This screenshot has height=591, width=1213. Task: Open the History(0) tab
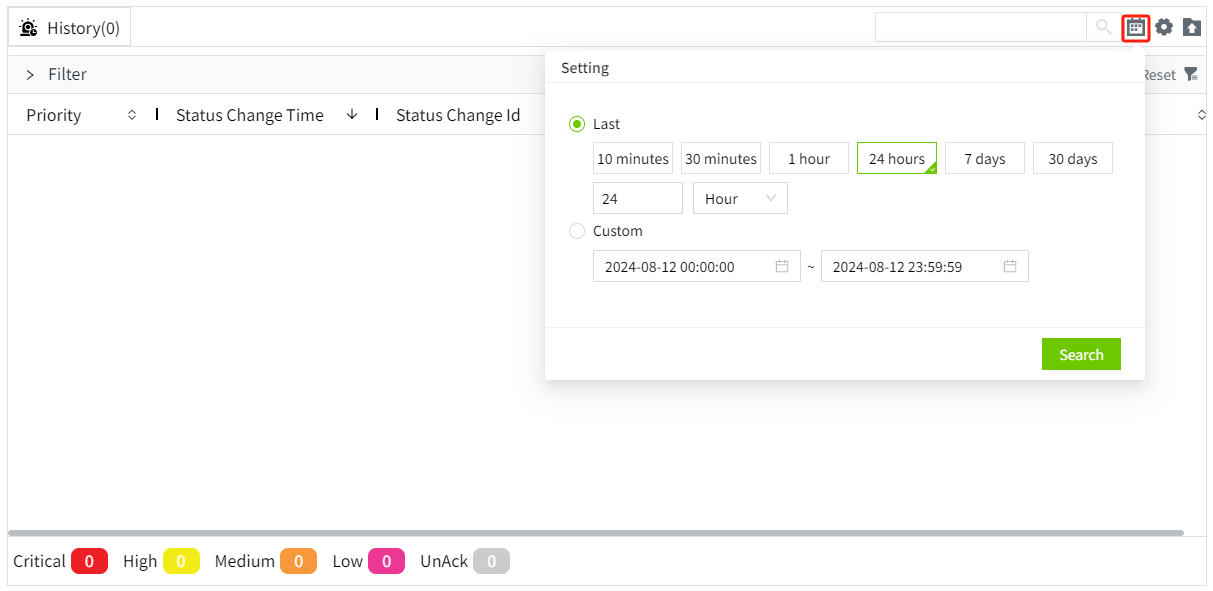(70, 28)
